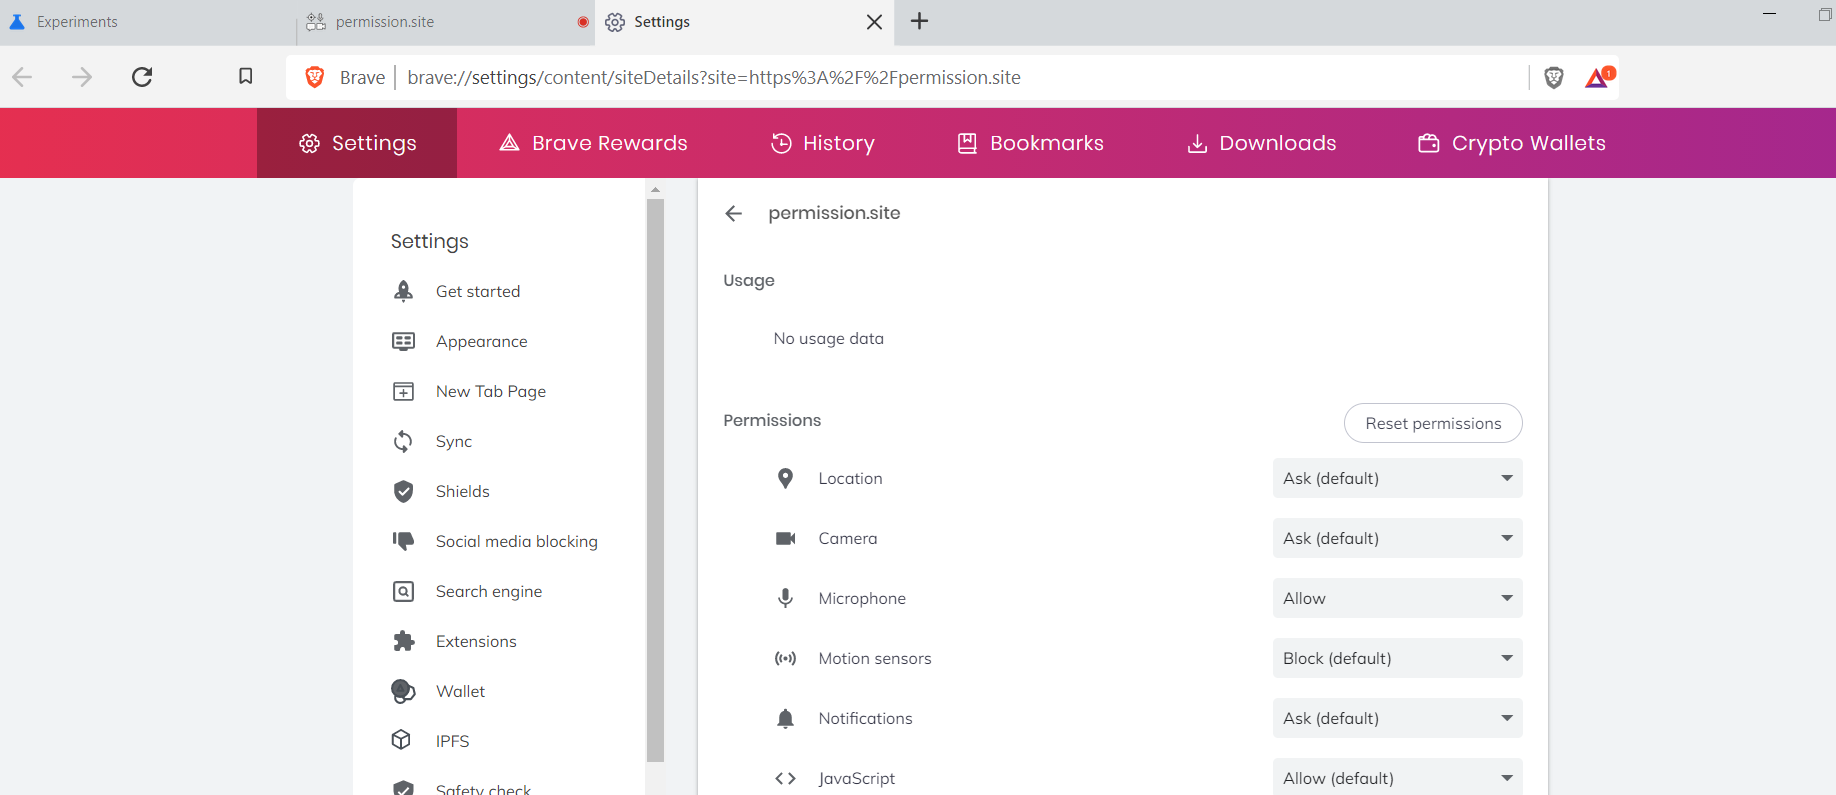Viewport: 1836px width, 795px height.
Task: Click the Reset permissions button
Action: pos(1433,423)
